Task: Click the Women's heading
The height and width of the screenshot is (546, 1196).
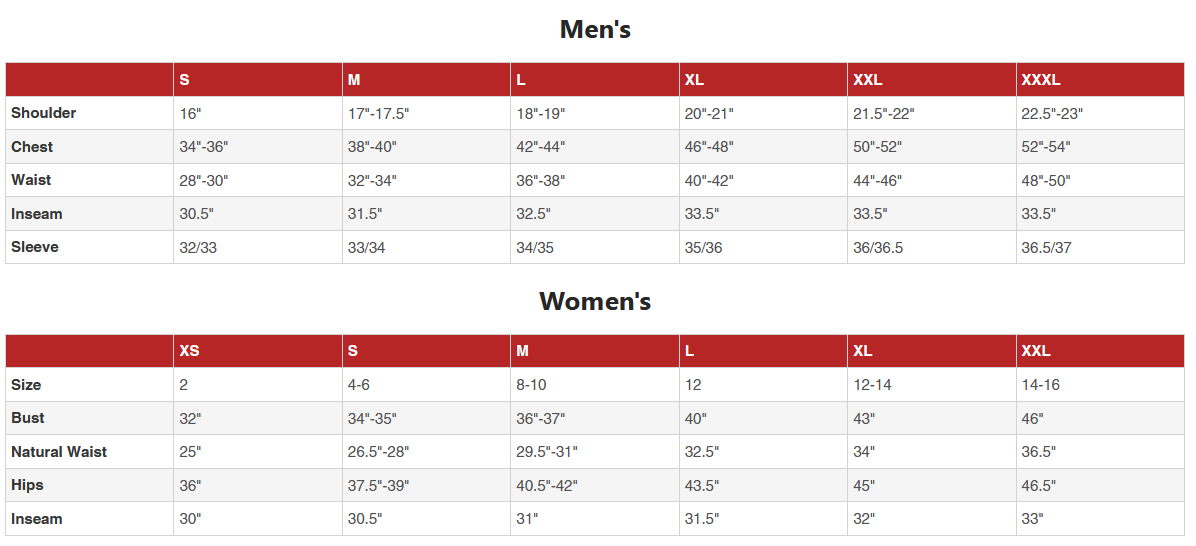Action: 595,301
